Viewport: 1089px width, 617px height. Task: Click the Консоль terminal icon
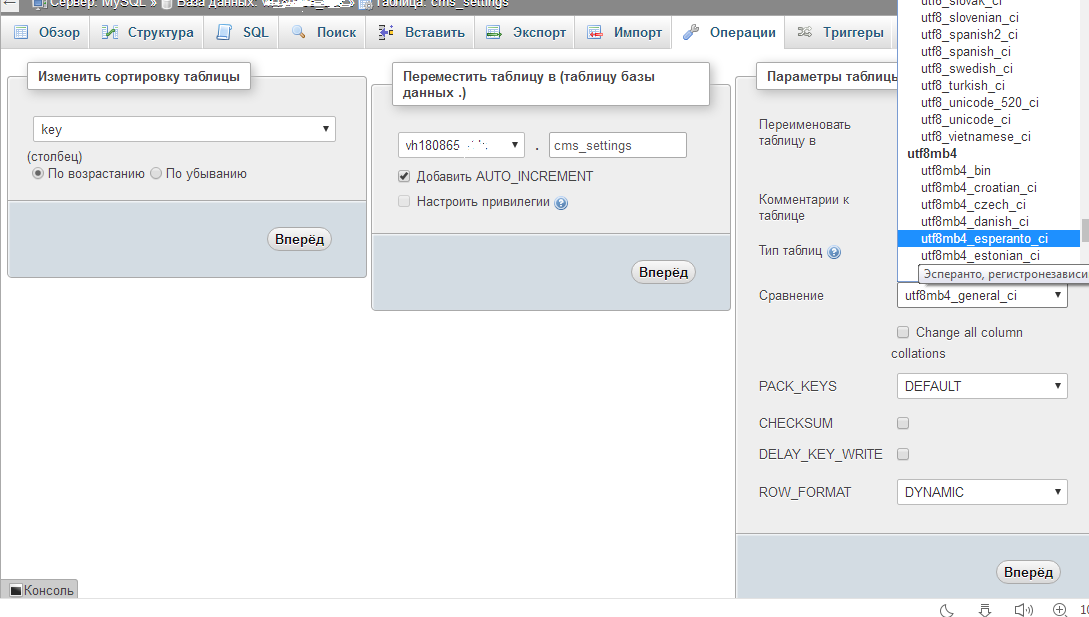(16, 591)
